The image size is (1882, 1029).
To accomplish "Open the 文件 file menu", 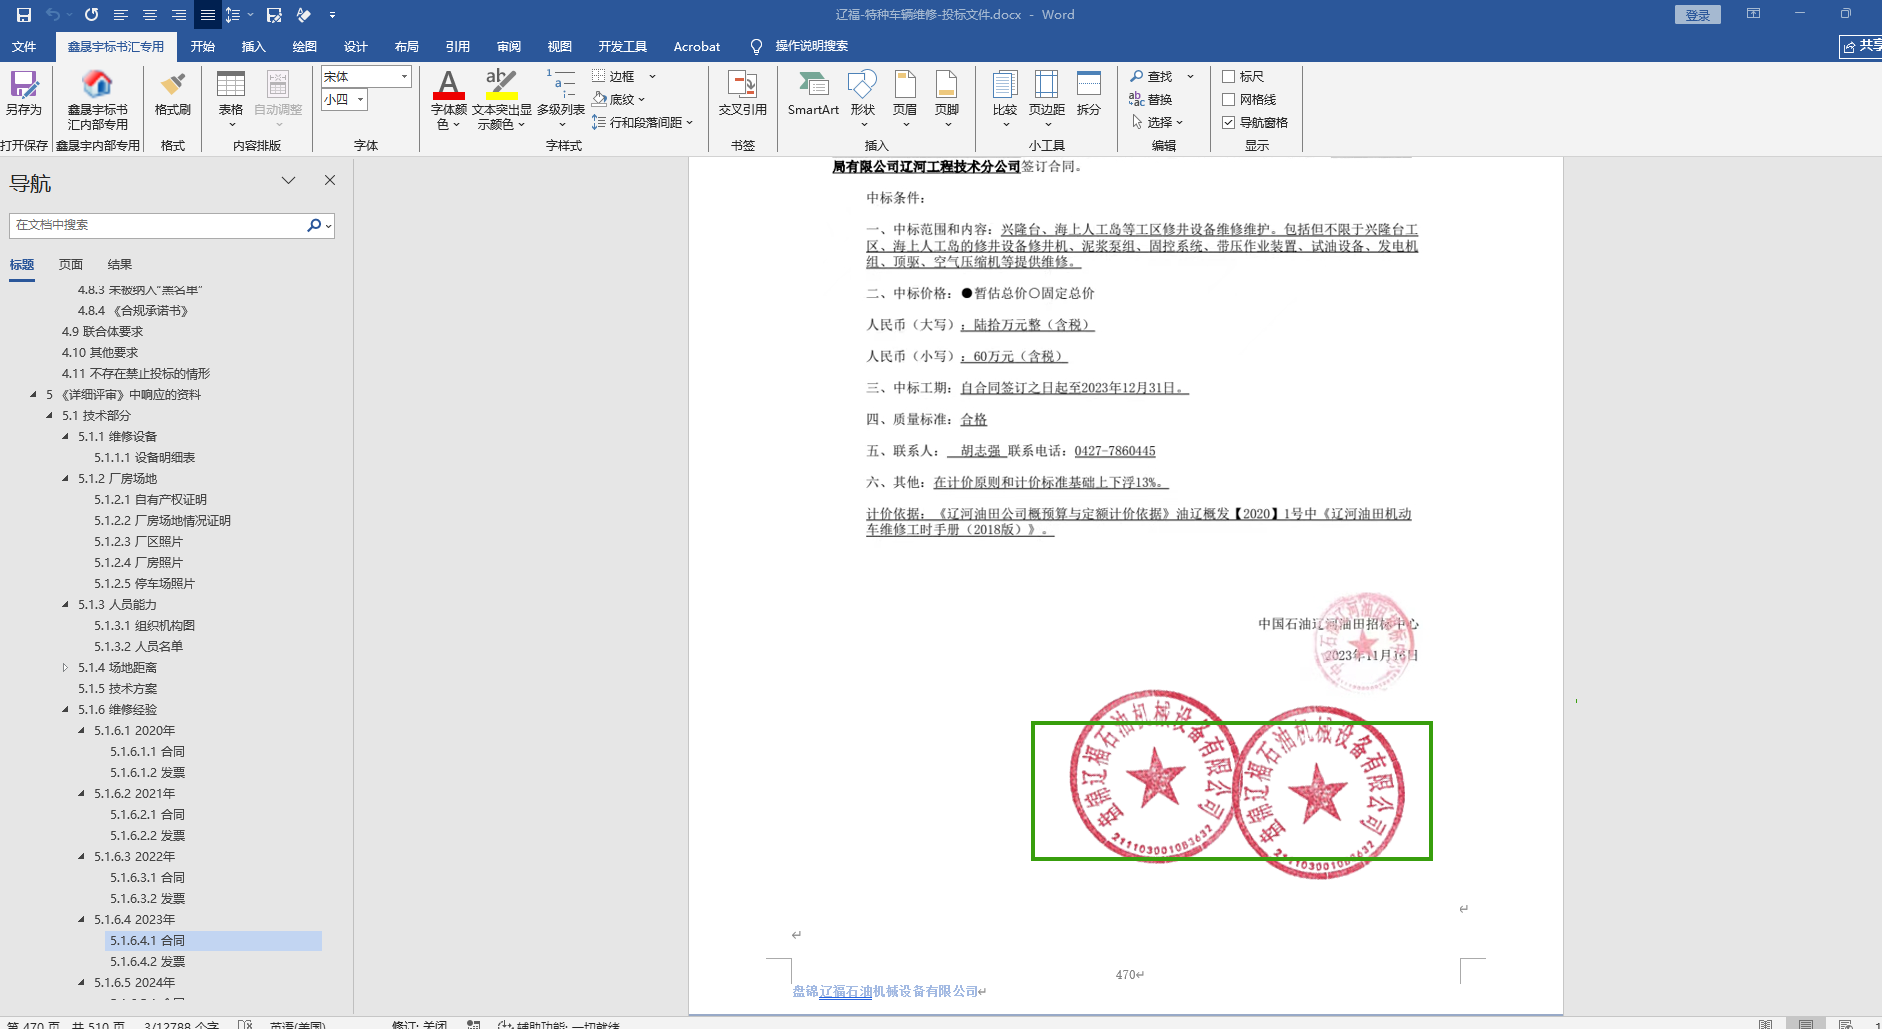I will (24, 46).
